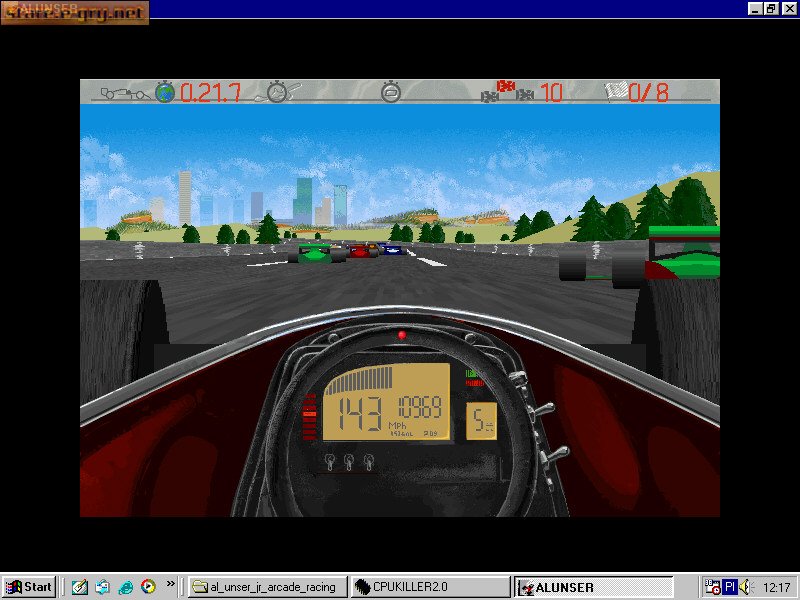Click the race position cars icon
The image size is (800, 600).
coord(507,92)
